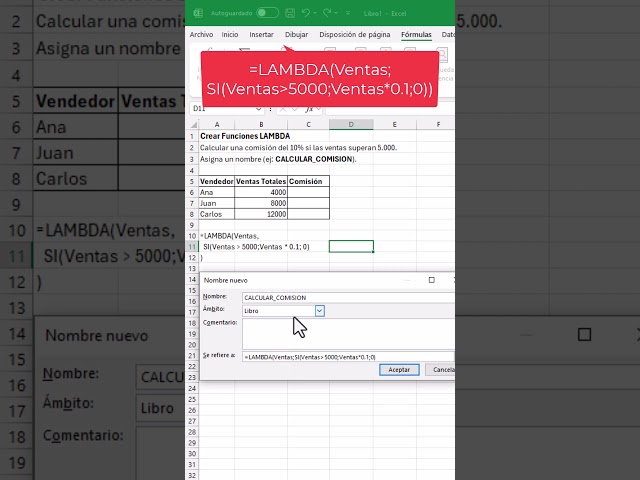Confirm with the Aceptar button
The image size is (640, 480).
coord(399,370)
